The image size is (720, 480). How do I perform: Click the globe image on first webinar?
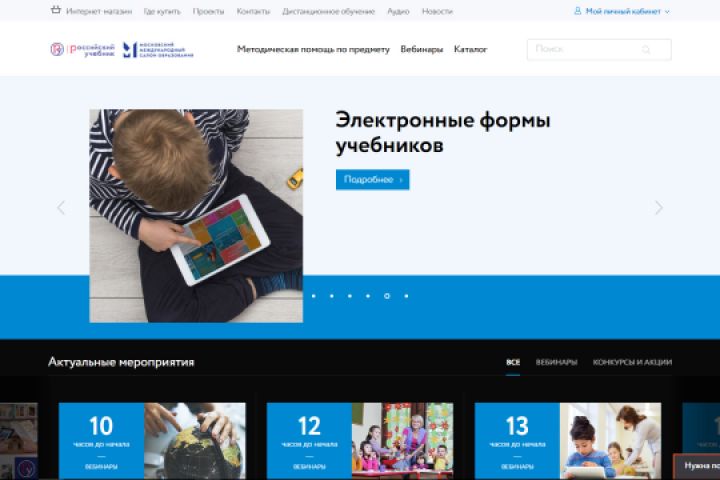[195, 441]
